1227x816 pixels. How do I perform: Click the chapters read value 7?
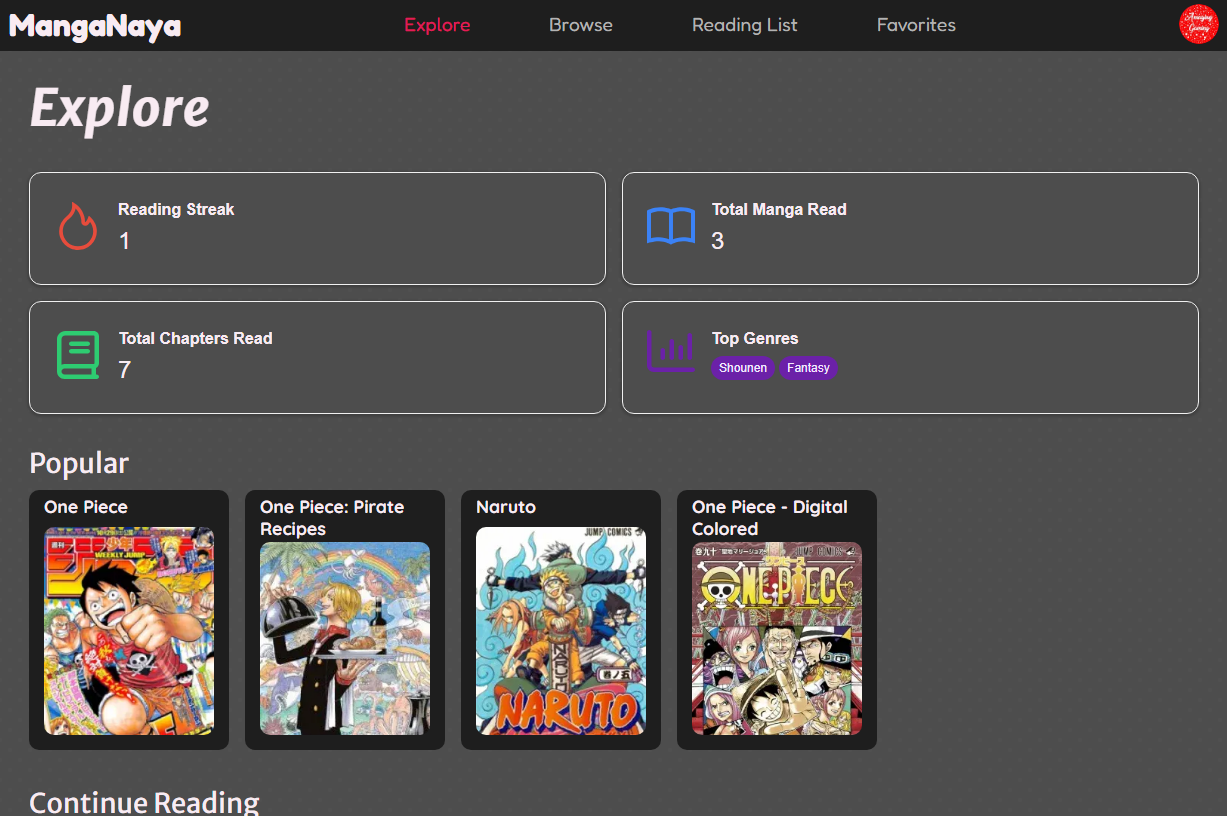click(125, 370)
